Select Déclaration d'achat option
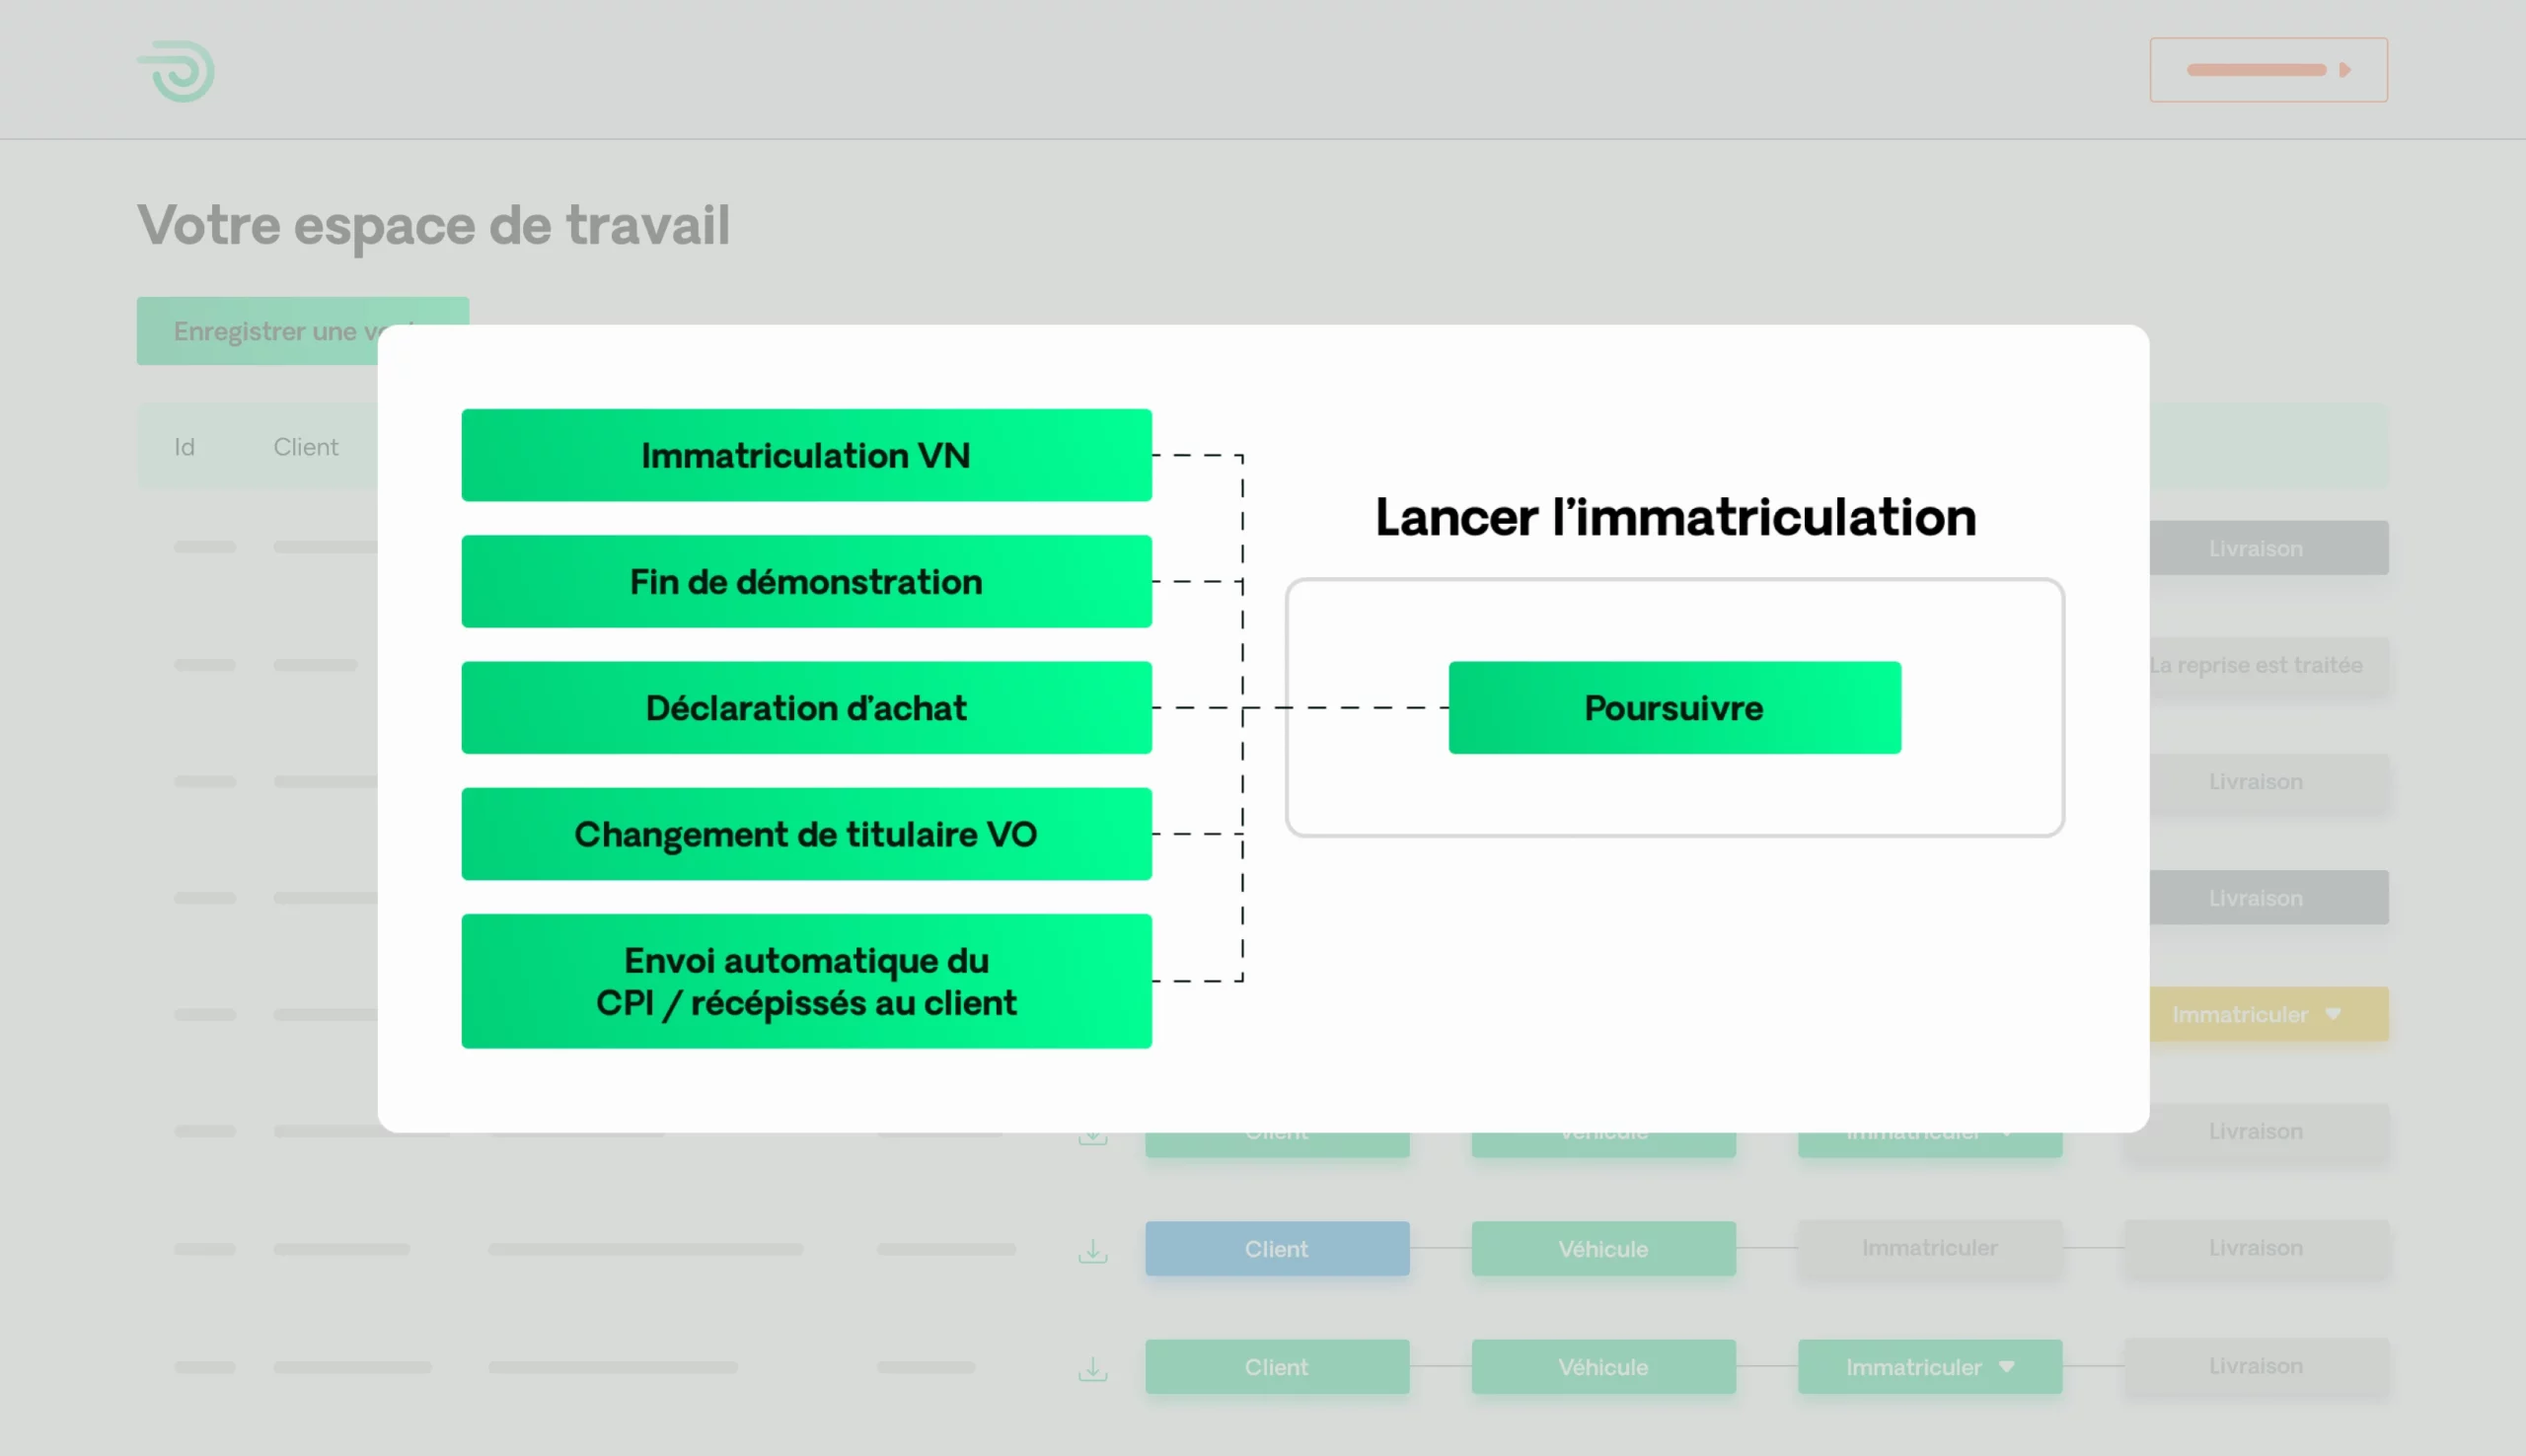 coord(806,707)
